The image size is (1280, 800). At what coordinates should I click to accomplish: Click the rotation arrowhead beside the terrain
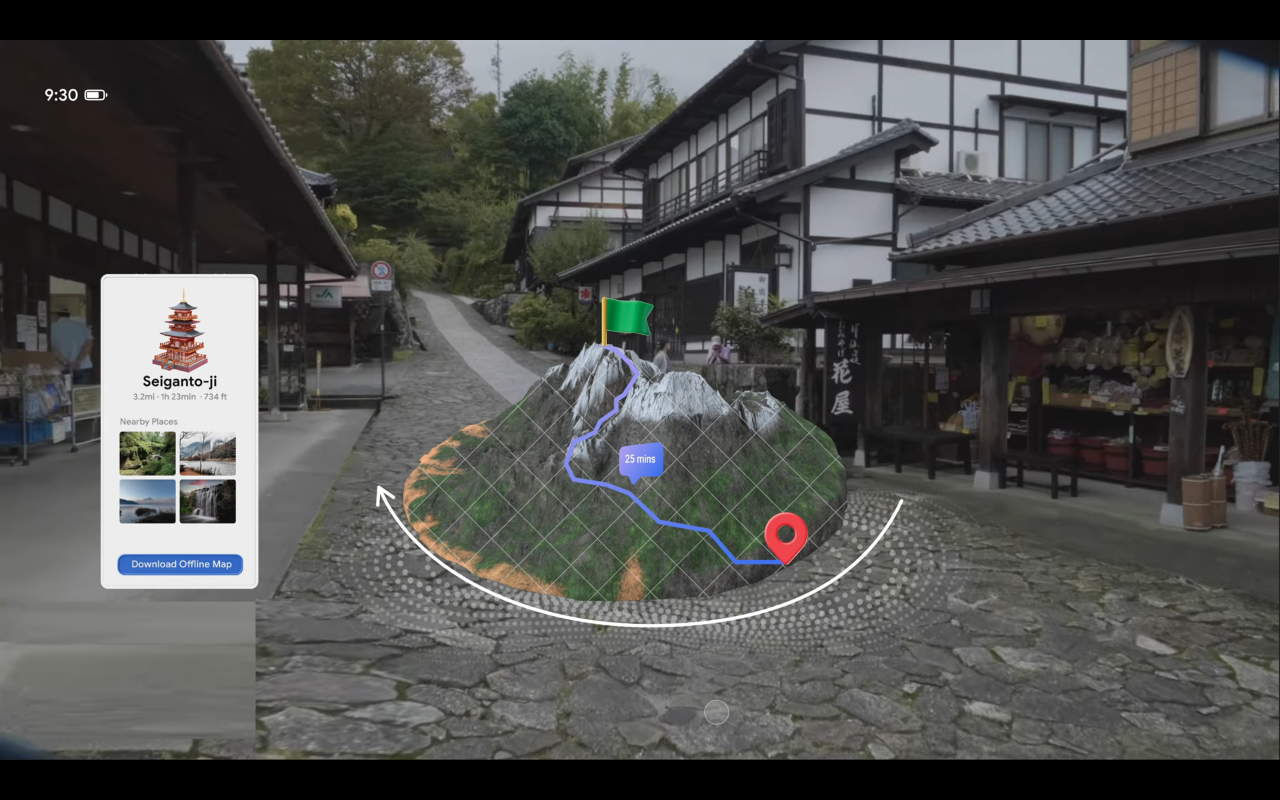pos(383,494)
